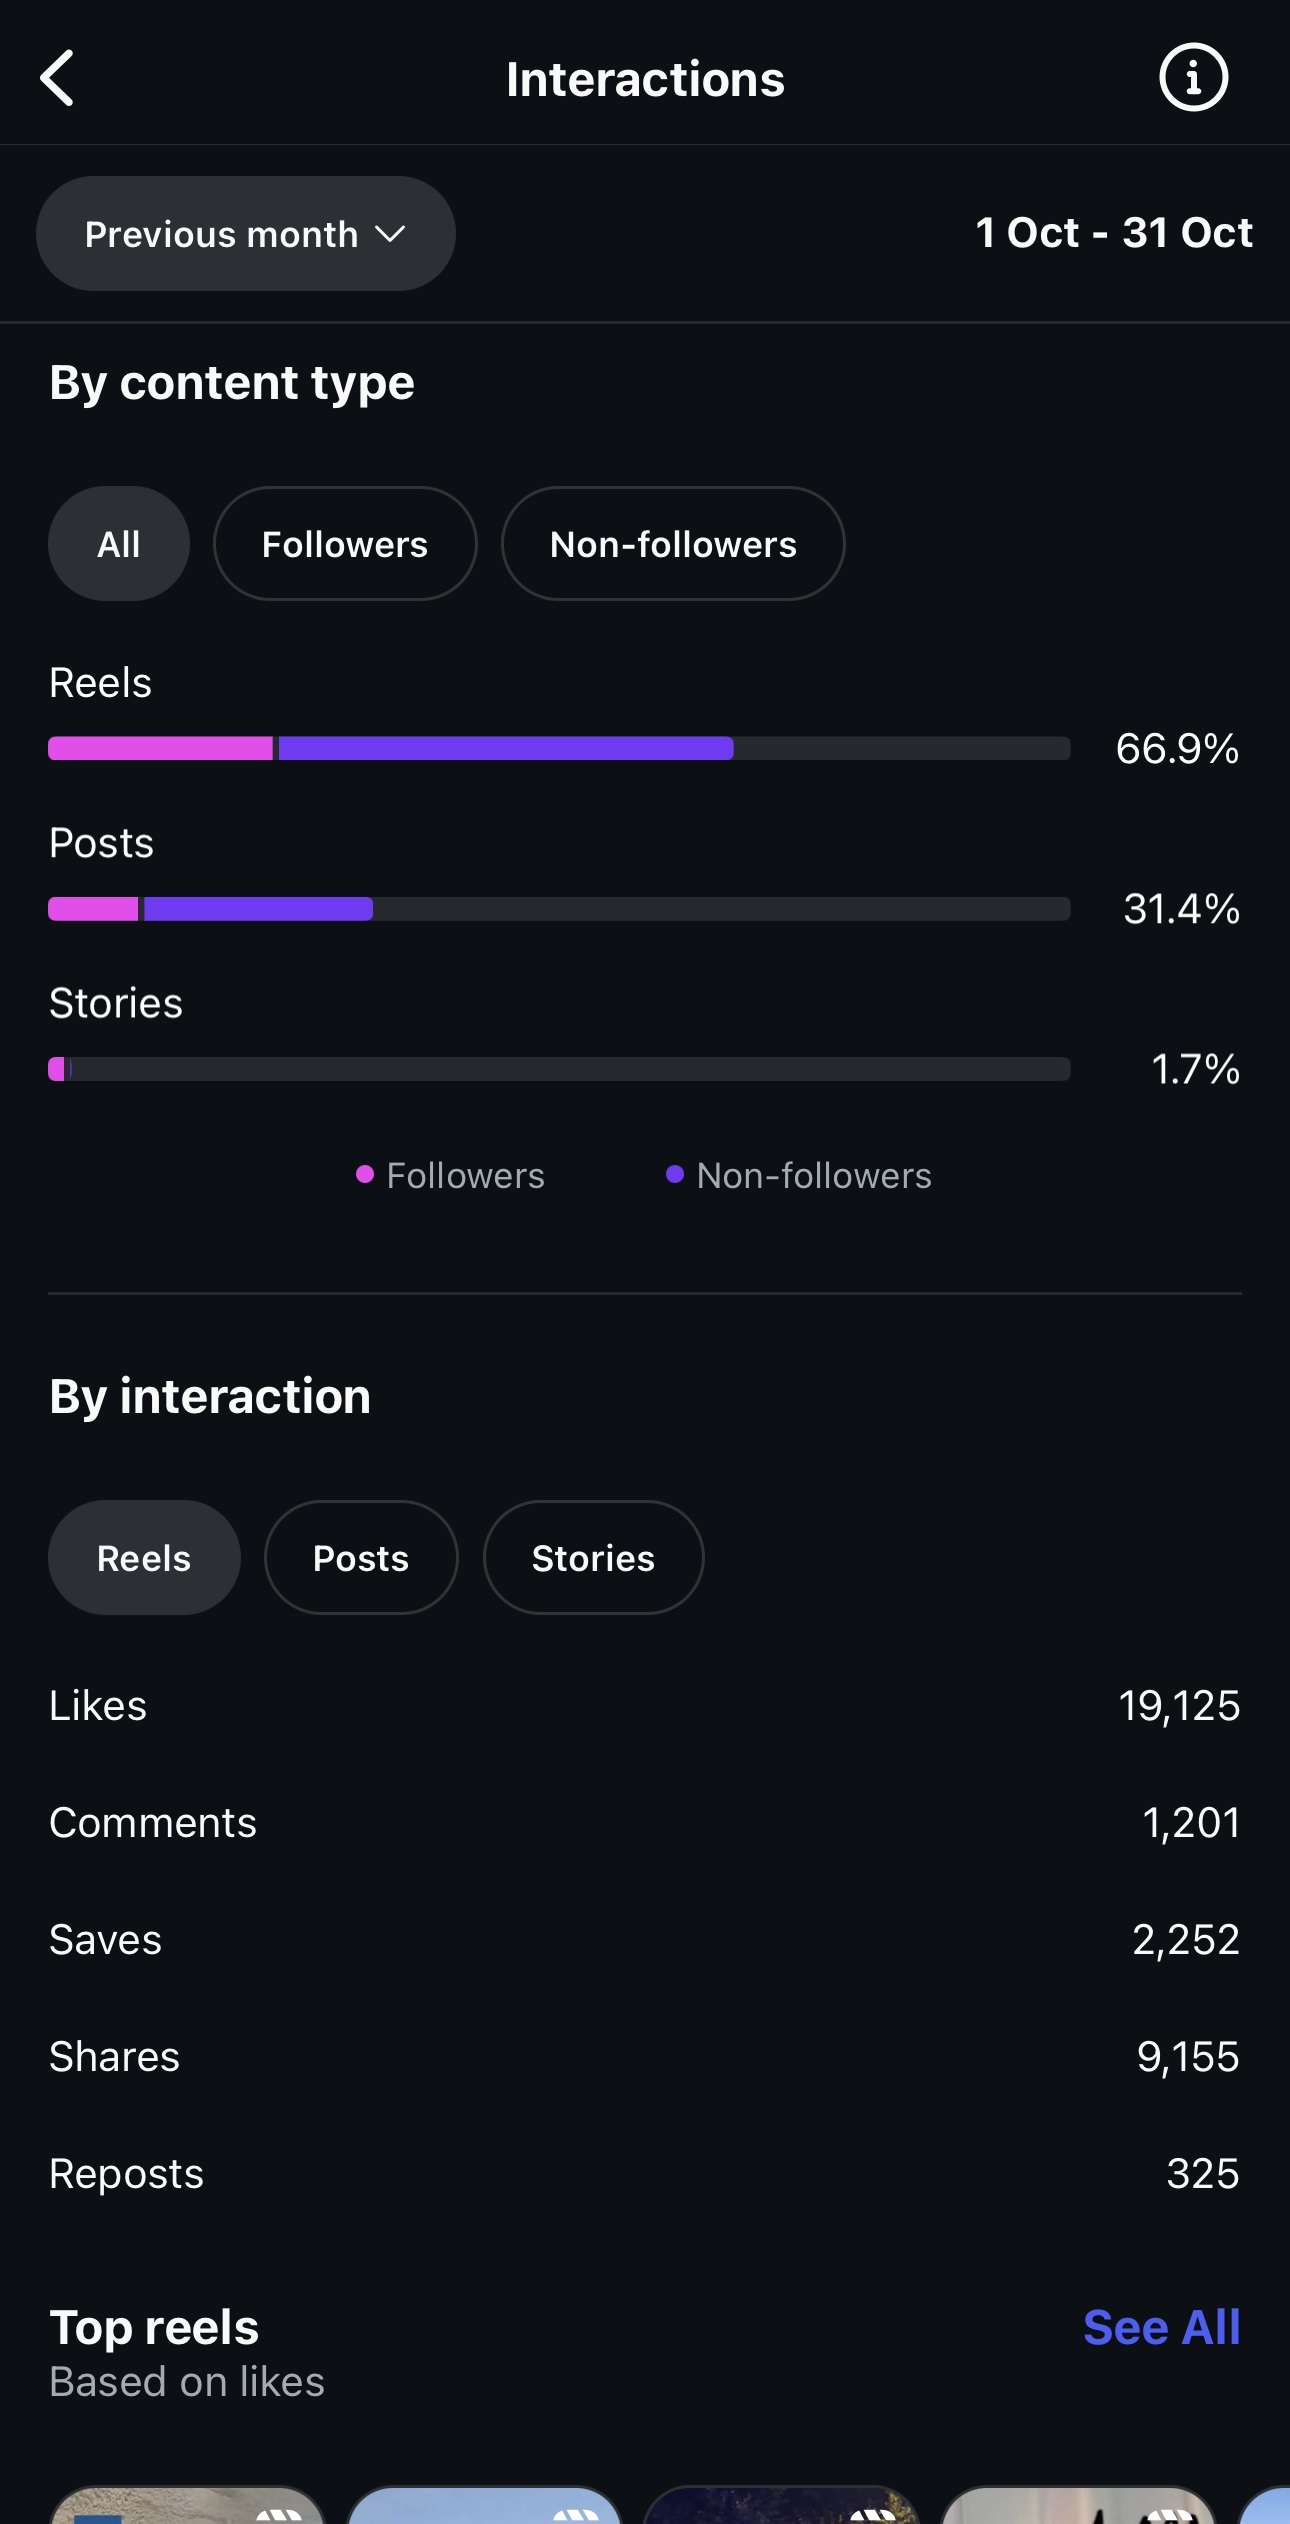Click See All for top reels
The width and height of the screenshot is (1290, 2524).
click(1161, 2327)
